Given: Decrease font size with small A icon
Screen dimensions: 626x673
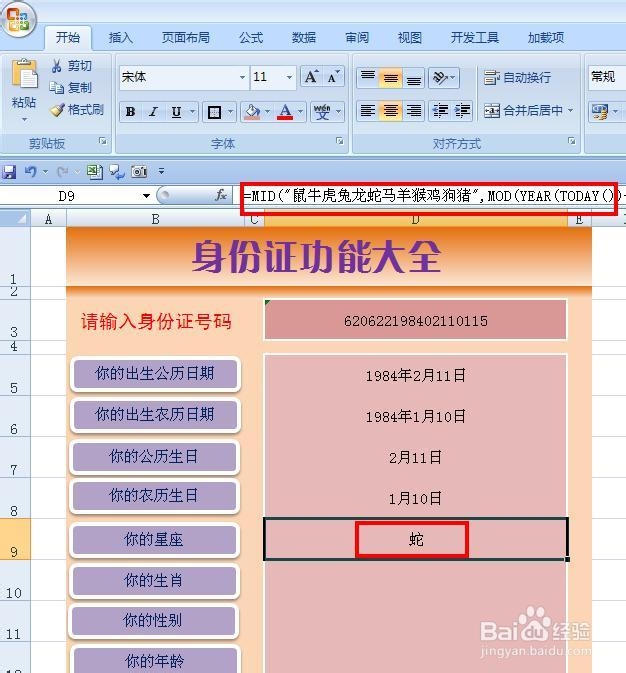Looking at the screenshot, I should coord(333,77).
